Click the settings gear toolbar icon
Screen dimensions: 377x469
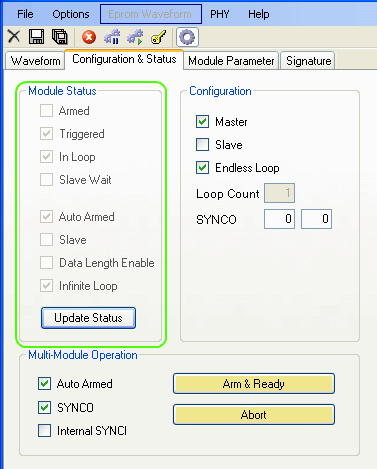click(x=187, y=37)
